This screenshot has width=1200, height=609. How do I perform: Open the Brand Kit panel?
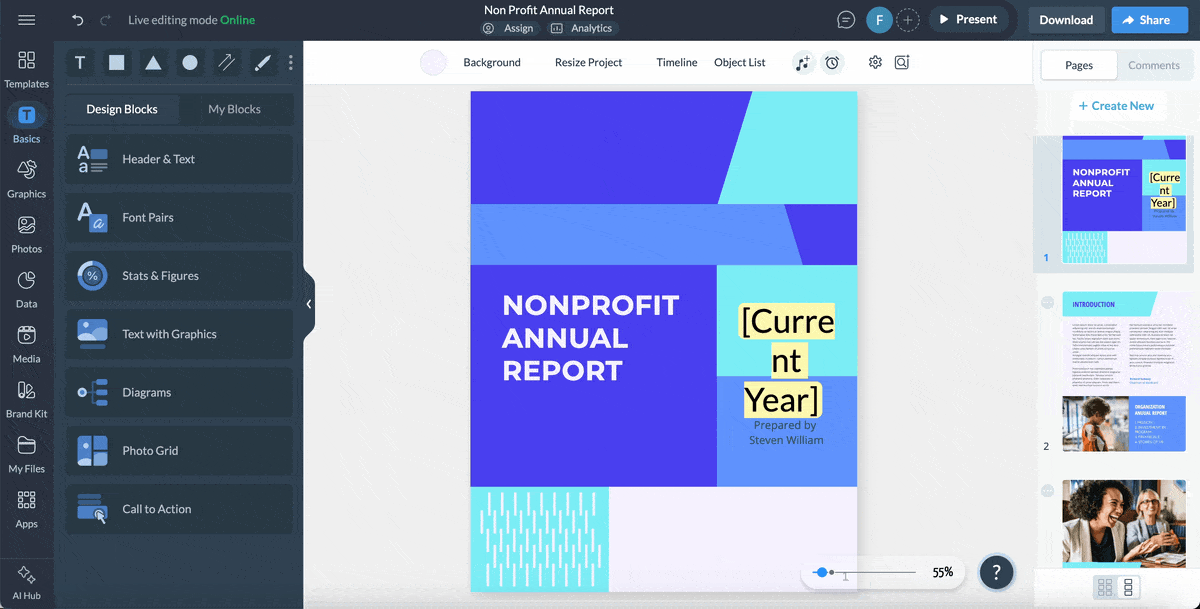coord(27,398)
